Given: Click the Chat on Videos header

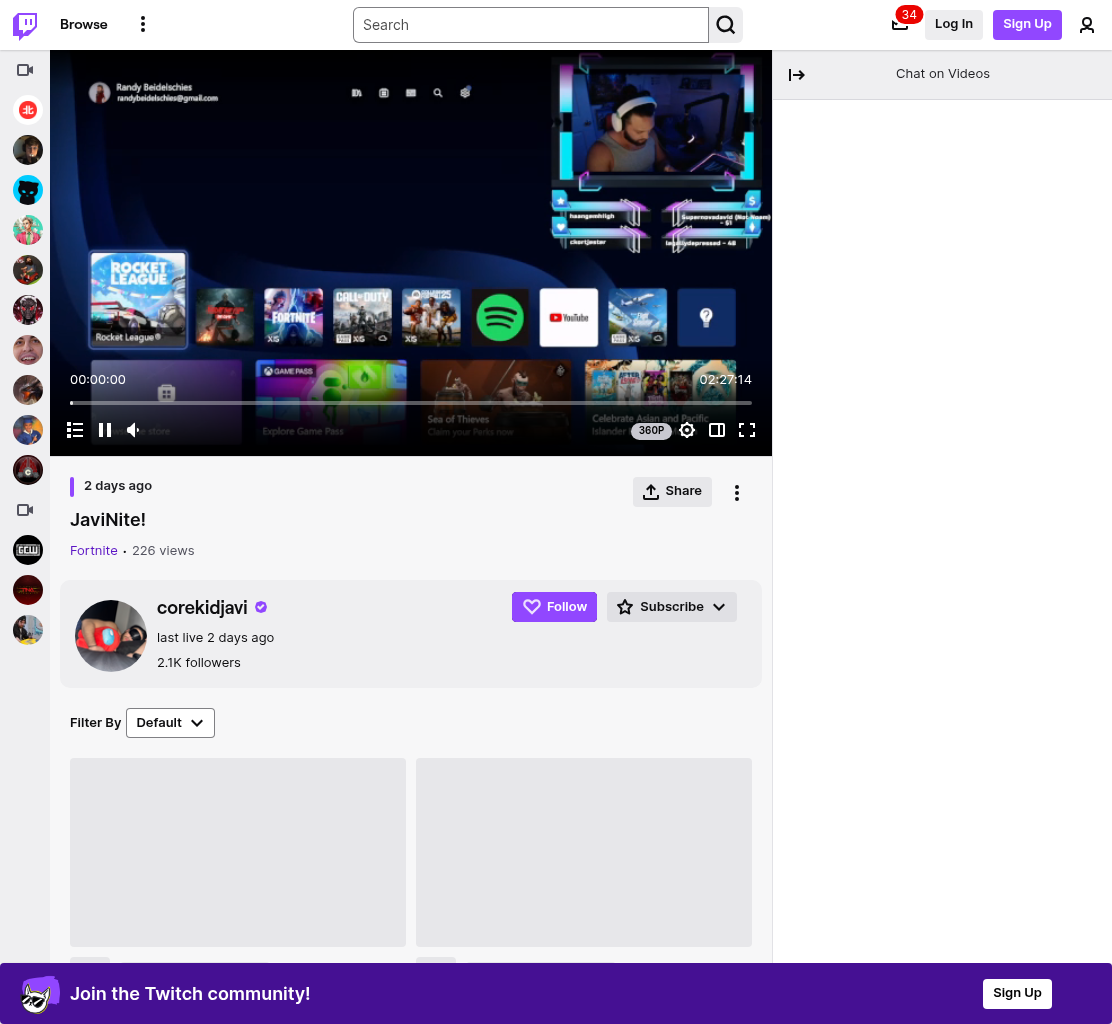Looking at the screenshot, I should click(942, 74).
